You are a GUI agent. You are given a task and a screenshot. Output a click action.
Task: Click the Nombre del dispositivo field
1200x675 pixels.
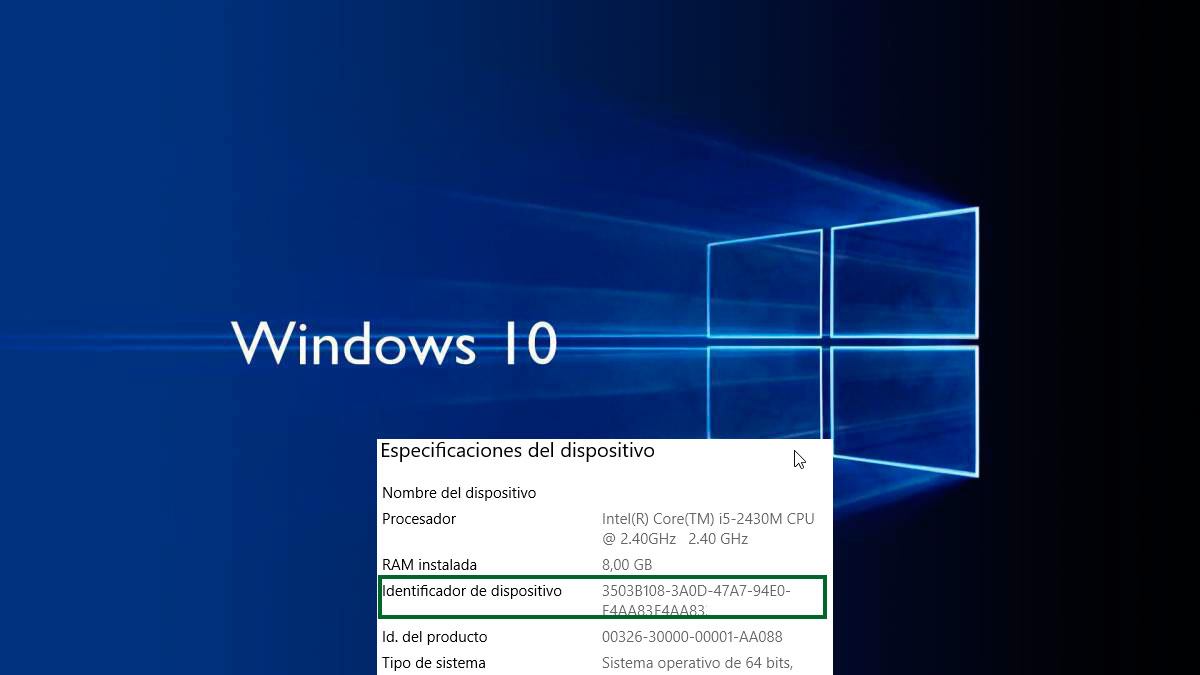tap(458, 492)
